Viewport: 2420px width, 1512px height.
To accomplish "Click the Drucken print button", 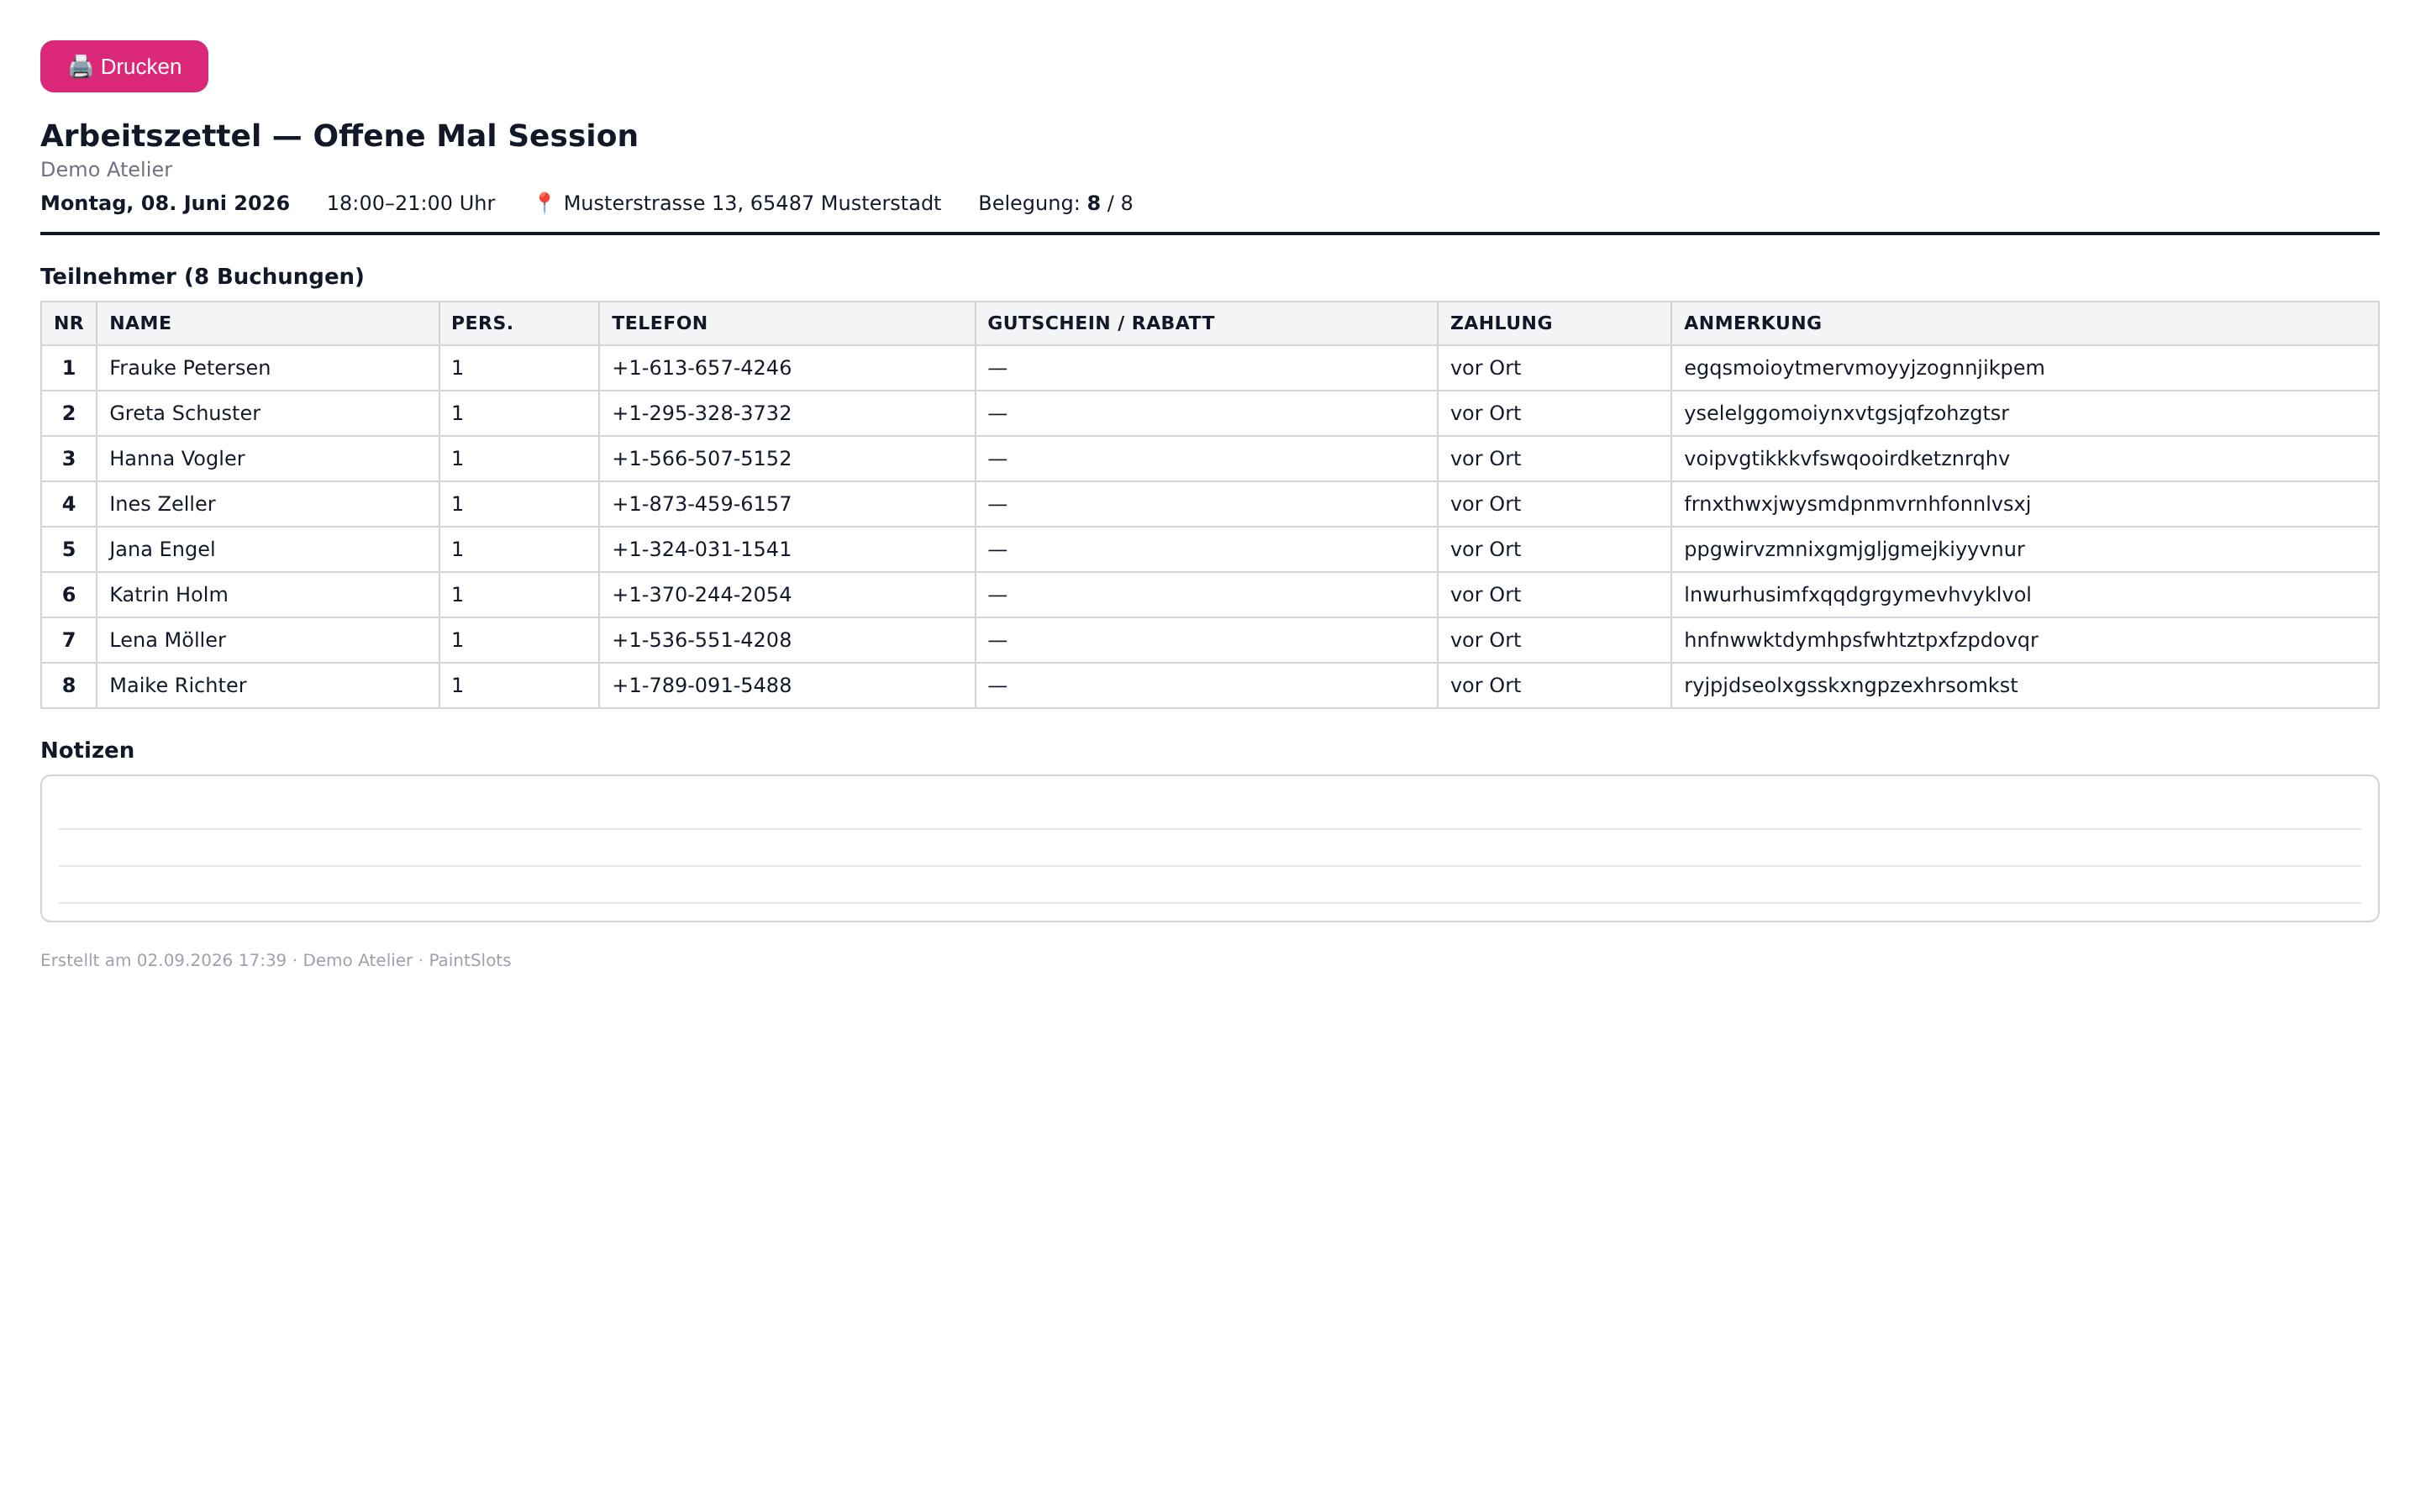I will tap(124, 66).
